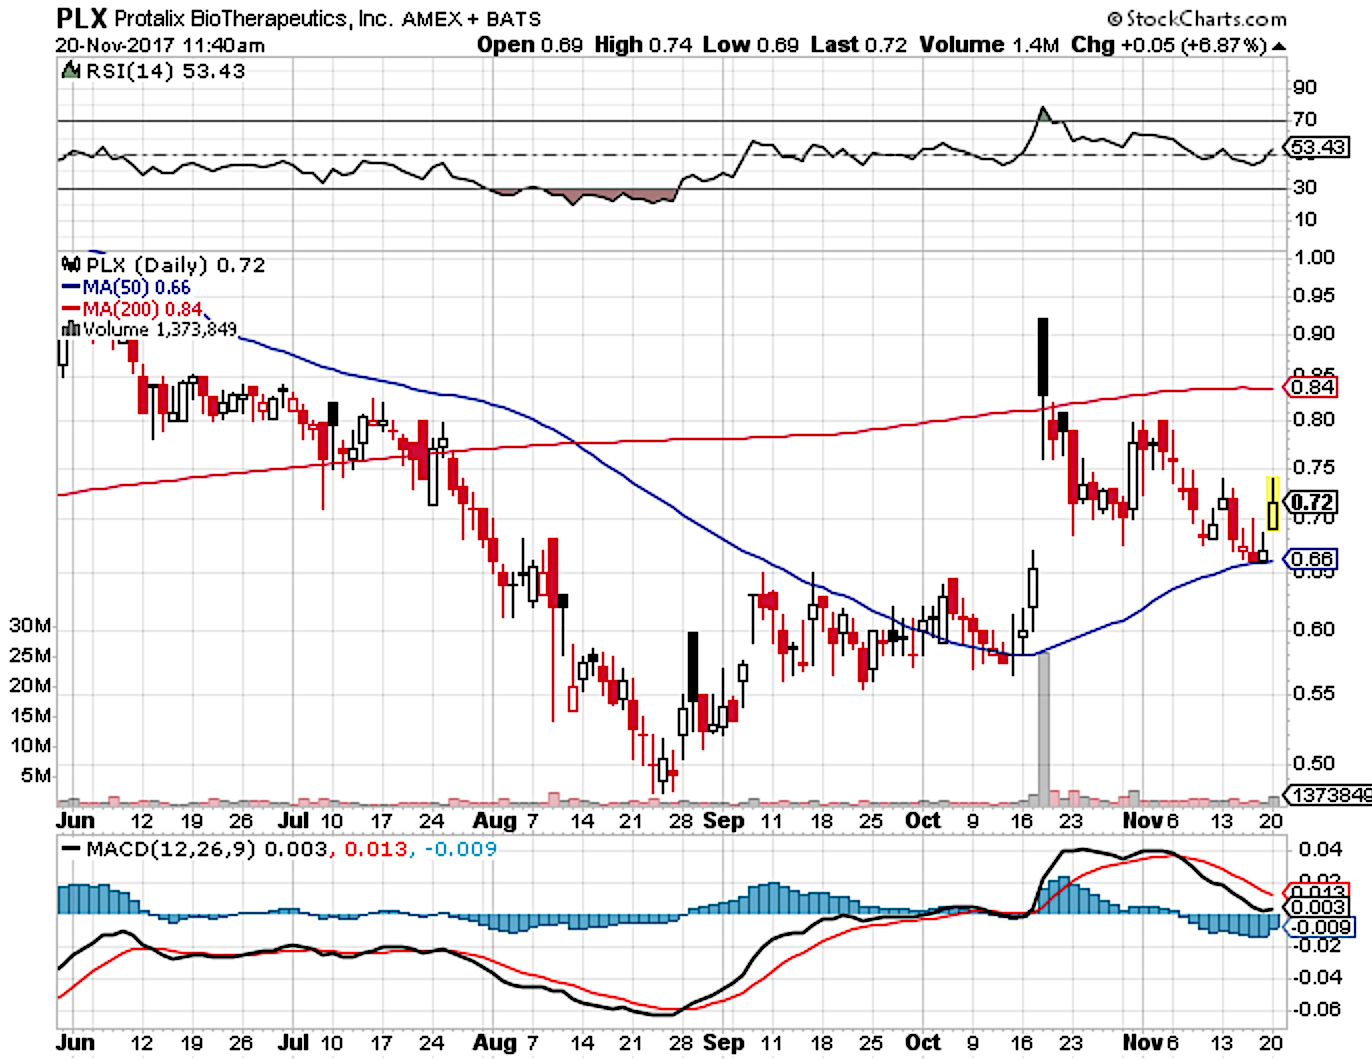Click the green overbought RSI peak
The image size is (1372, 1060).
[1043, 114]
